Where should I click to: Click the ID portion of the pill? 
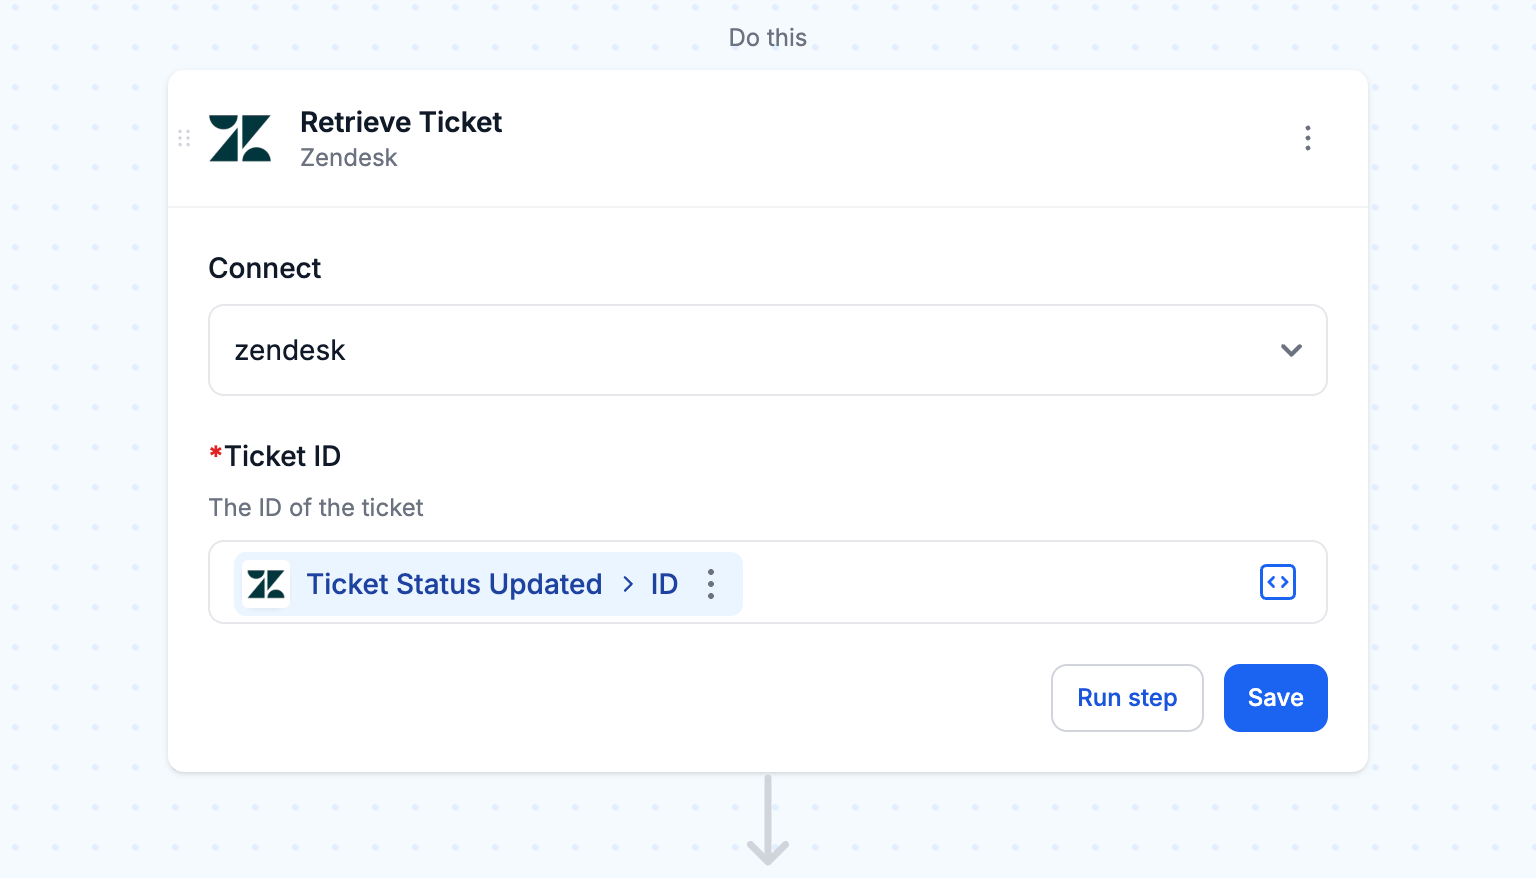point(664,584)
